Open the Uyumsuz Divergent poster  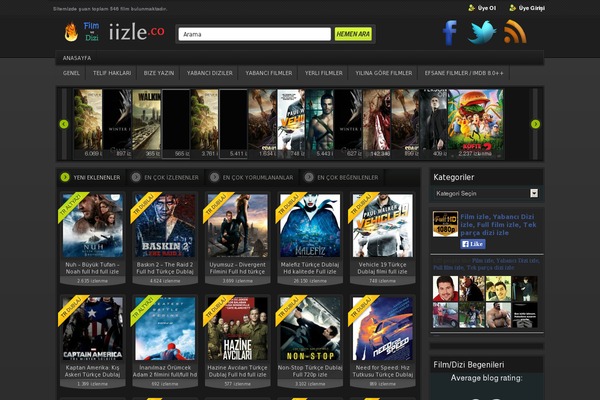(x=238, y=225)
